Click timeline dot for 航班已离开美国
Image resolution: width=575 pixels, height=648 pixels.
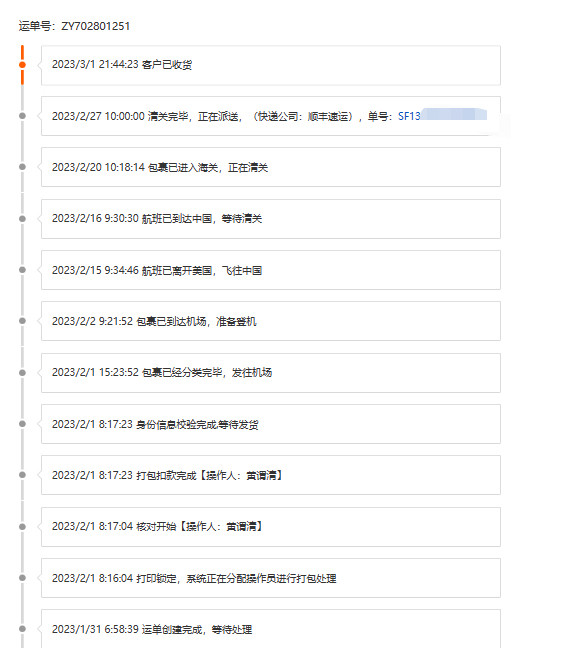[22, 270]
